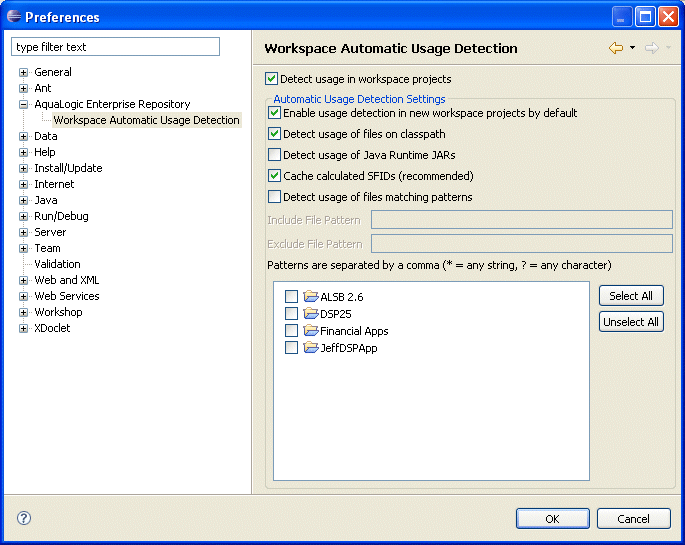The width and height of the screenshot is (685, 545).
Task: Click the type filter text field
Action: coord(115,47)
